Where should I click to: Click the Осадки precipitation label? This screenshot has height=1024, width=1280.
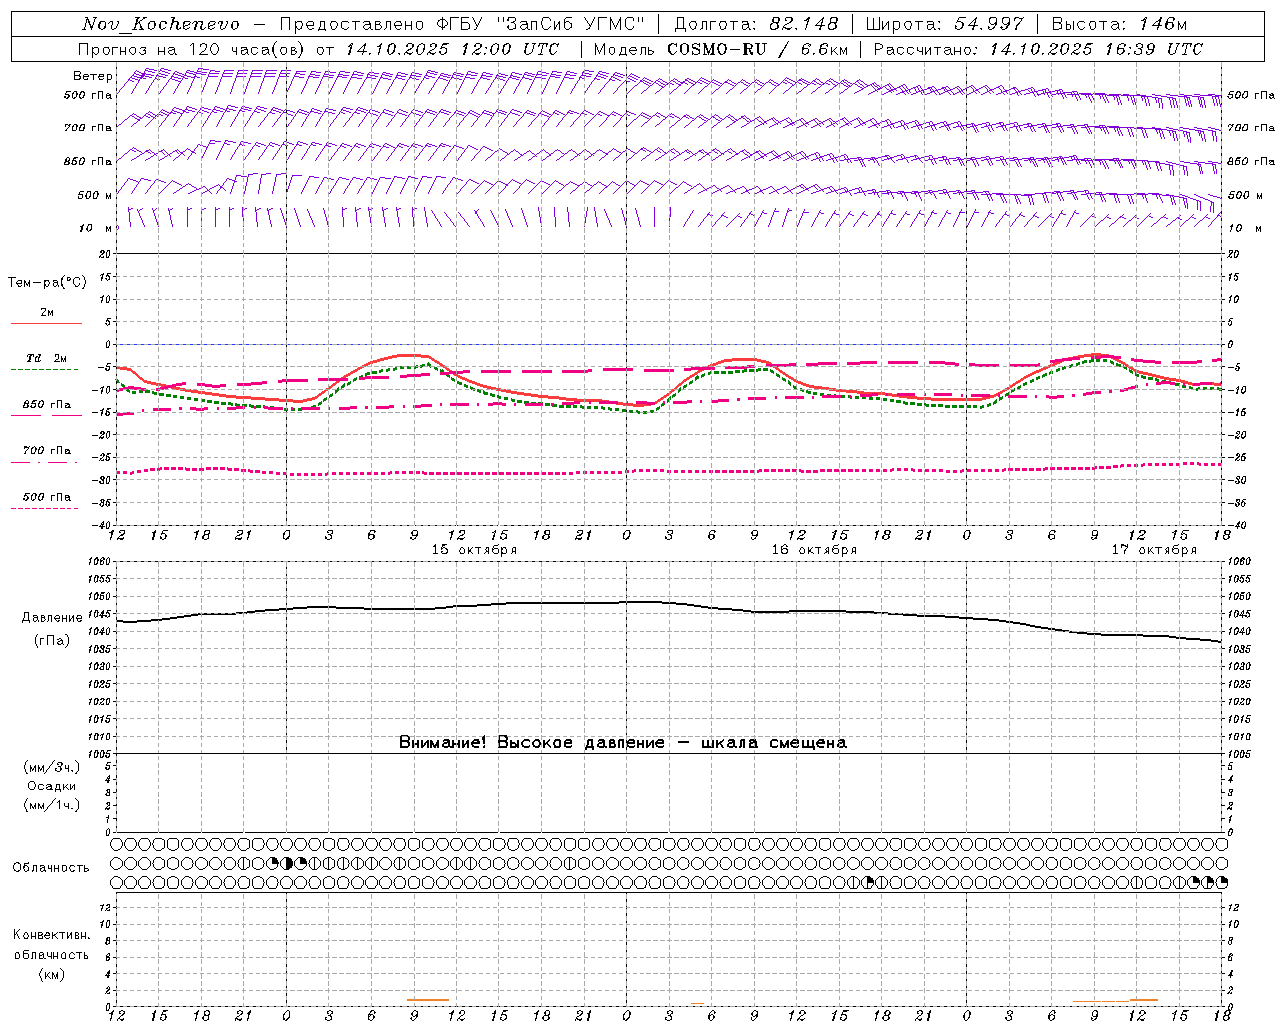(52, 786)
